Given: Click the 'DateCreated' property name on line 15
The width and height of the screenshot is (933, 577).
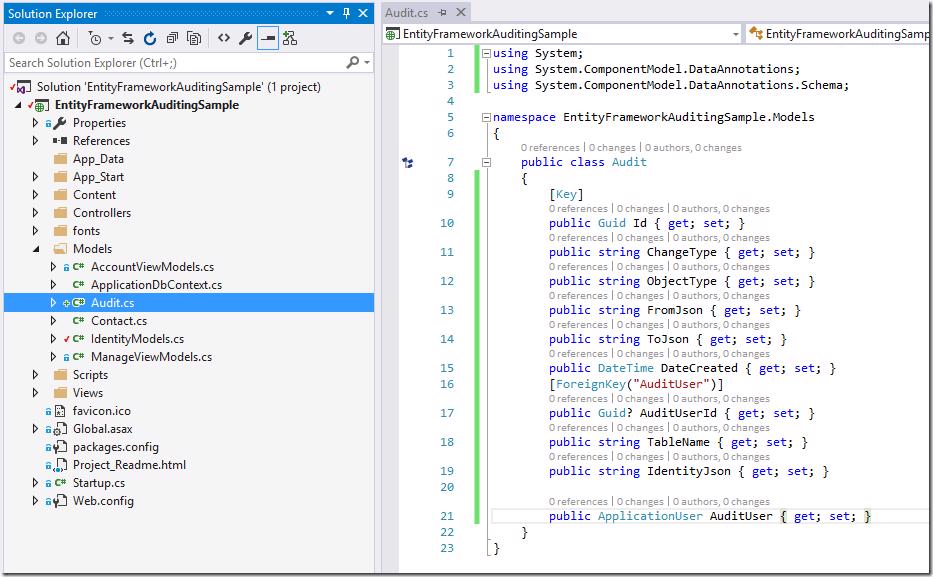Looking at the screenshot, I should [x=699, y=368].
